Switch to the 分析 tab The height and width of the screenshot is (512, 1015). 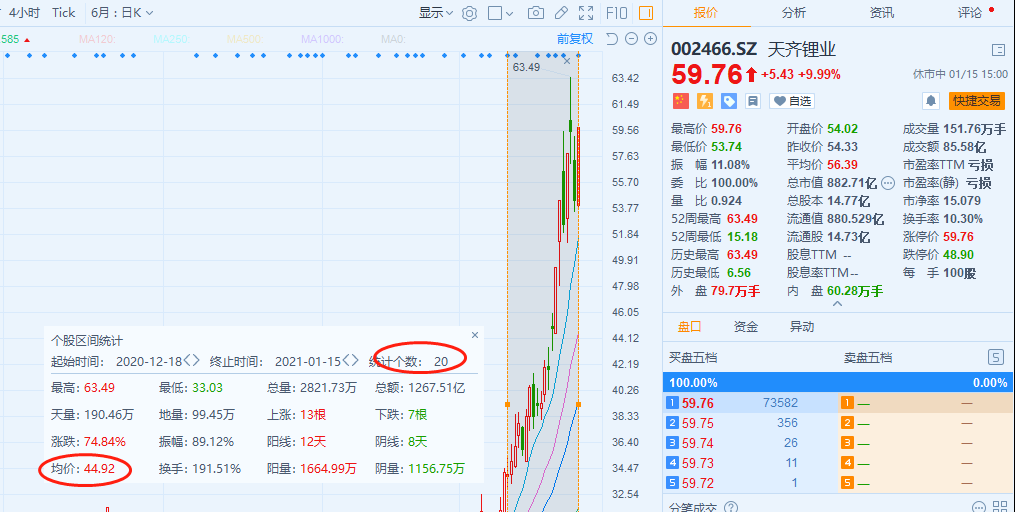[794, 13]
